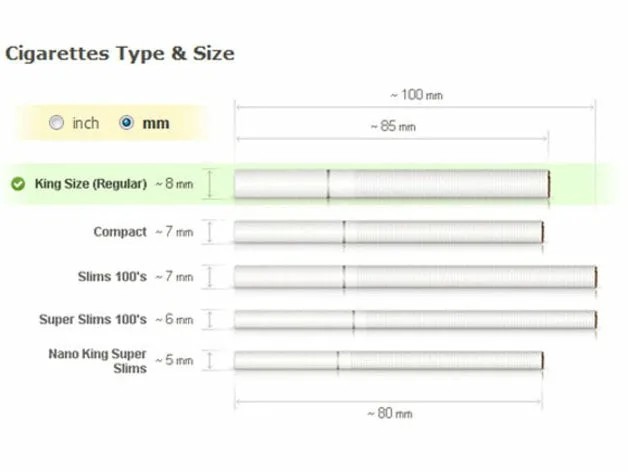Click the King Size cigarette image
This screenshot has height=472, width=628.
tap(391, 183)
